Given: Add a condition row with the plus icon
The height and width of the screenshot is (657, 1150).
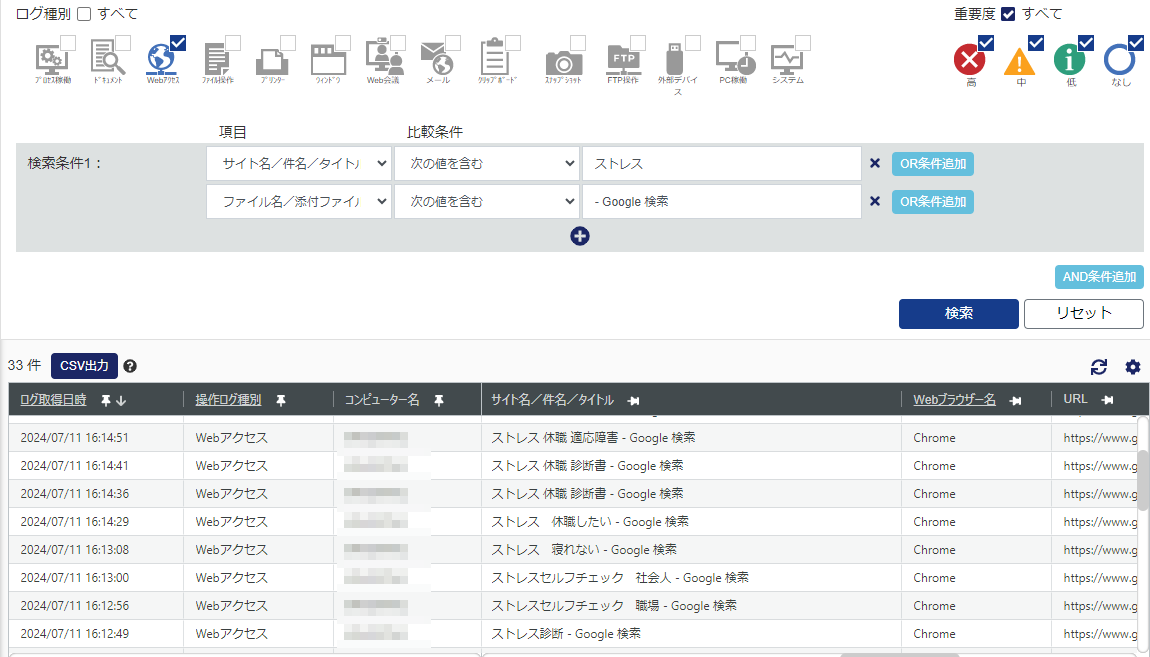Looking at the screenshot, I should click(579, 236).
